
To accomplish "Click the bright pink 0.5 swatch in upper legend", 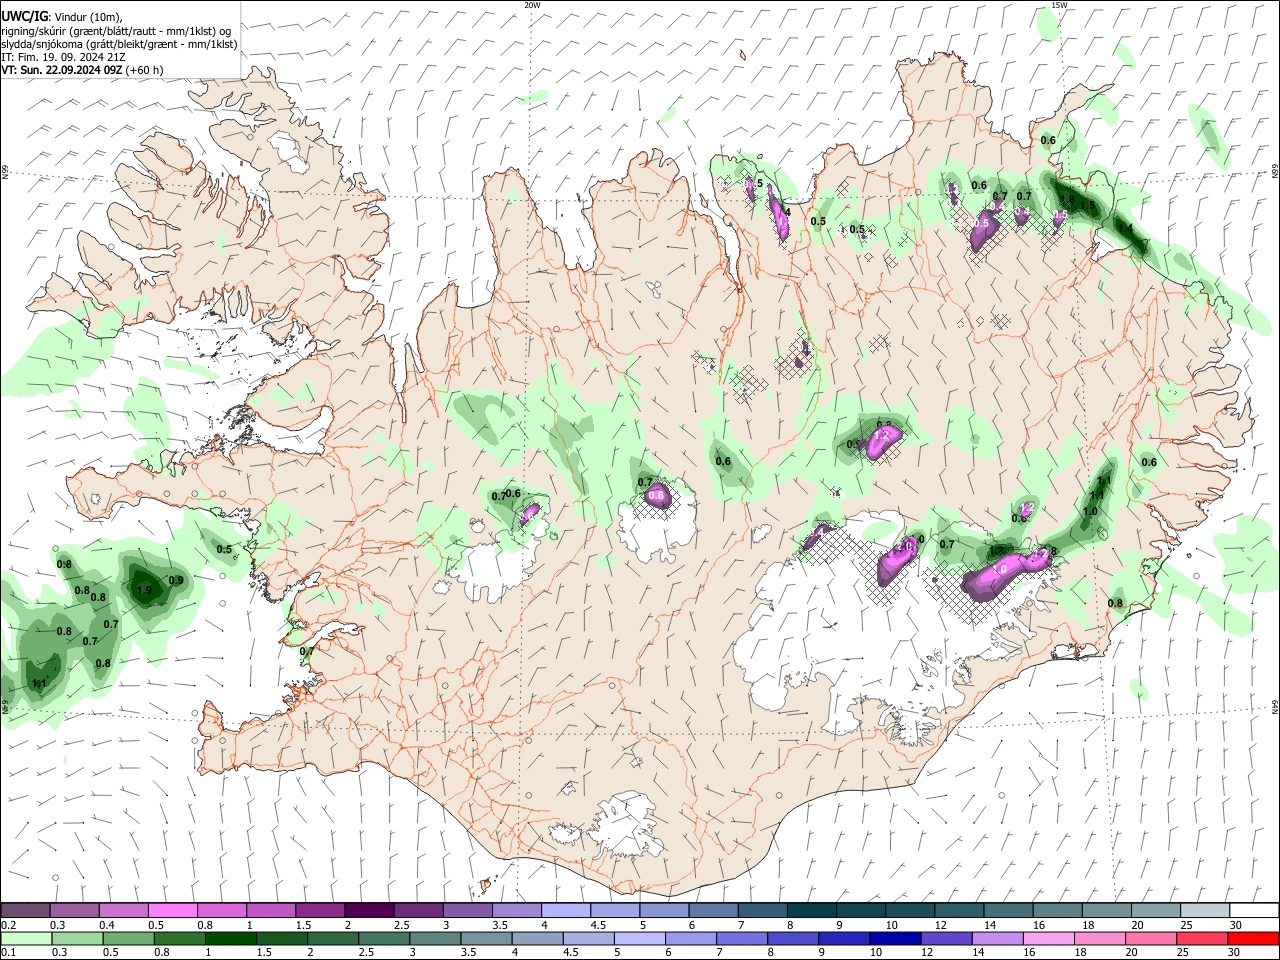I will 172,910.
